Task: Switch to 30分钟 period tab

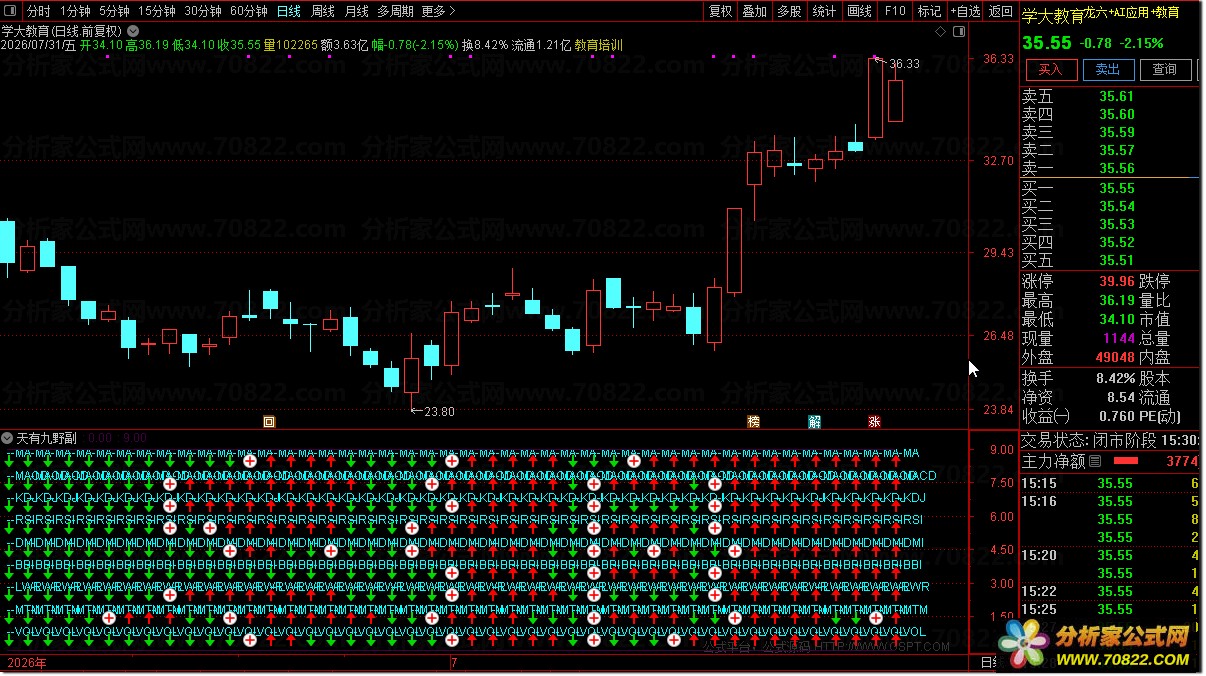Action: tap(203, 11)
